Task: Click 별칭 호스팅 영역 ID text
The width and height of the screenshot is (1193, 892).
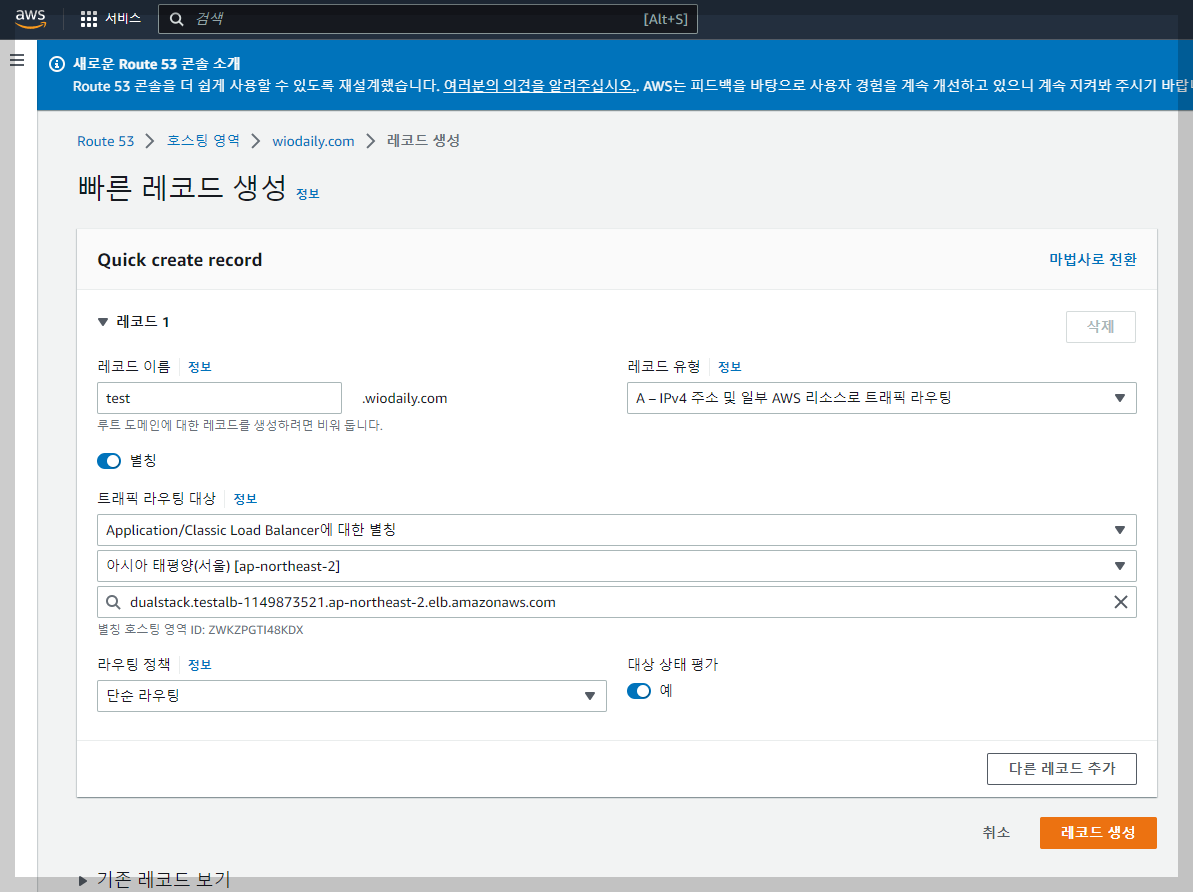Action: (201, 629)
